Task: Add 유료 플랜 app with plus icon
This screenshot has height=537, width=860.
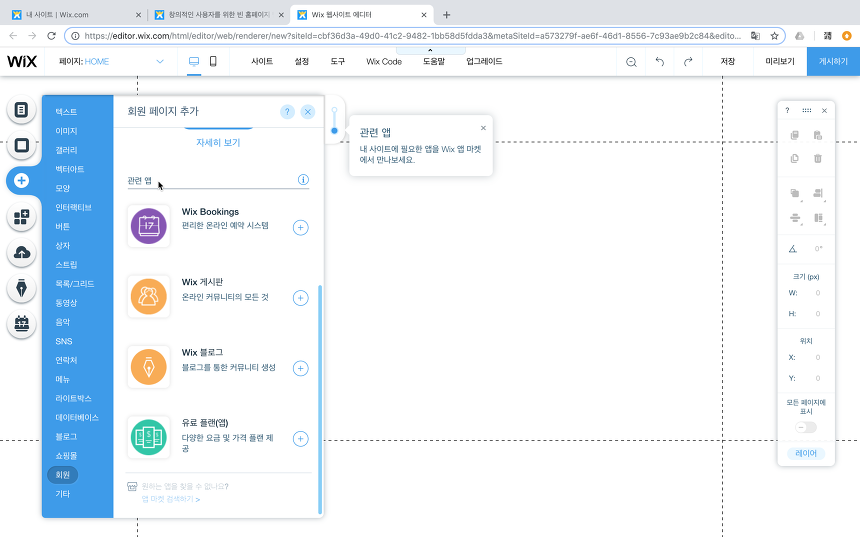Action: (301, 439)
